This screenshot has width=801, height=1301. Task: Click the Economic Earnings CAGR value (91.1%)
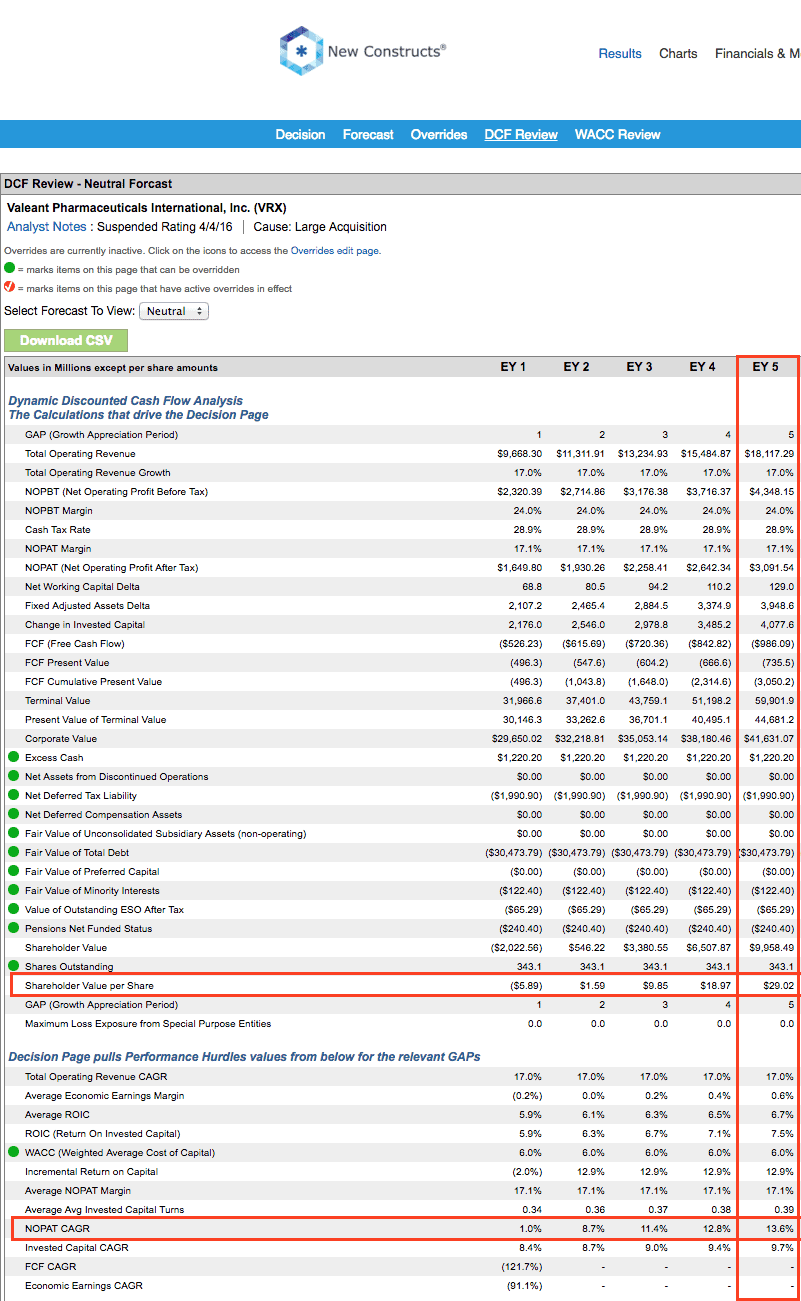(x=523, y=1285)
